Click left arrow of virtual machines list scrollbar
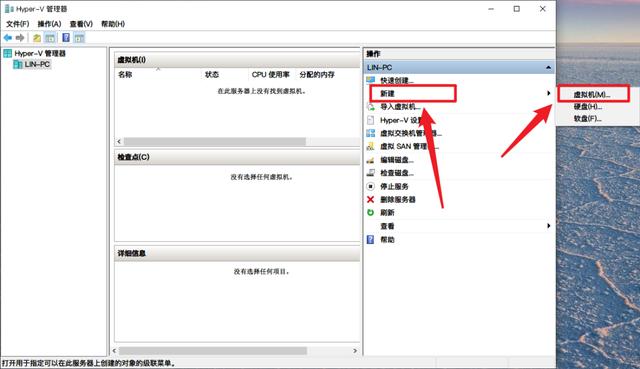Viewport: 640px width, 369px height. (x=119, y=142)
